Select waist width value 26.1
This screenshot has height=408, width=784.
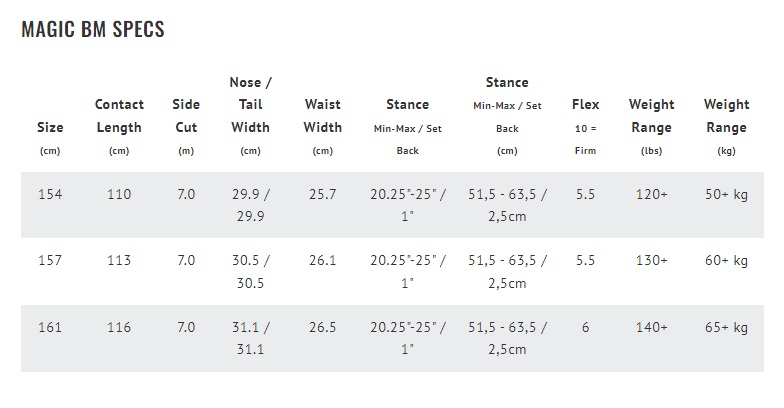[x=322, y=260]
